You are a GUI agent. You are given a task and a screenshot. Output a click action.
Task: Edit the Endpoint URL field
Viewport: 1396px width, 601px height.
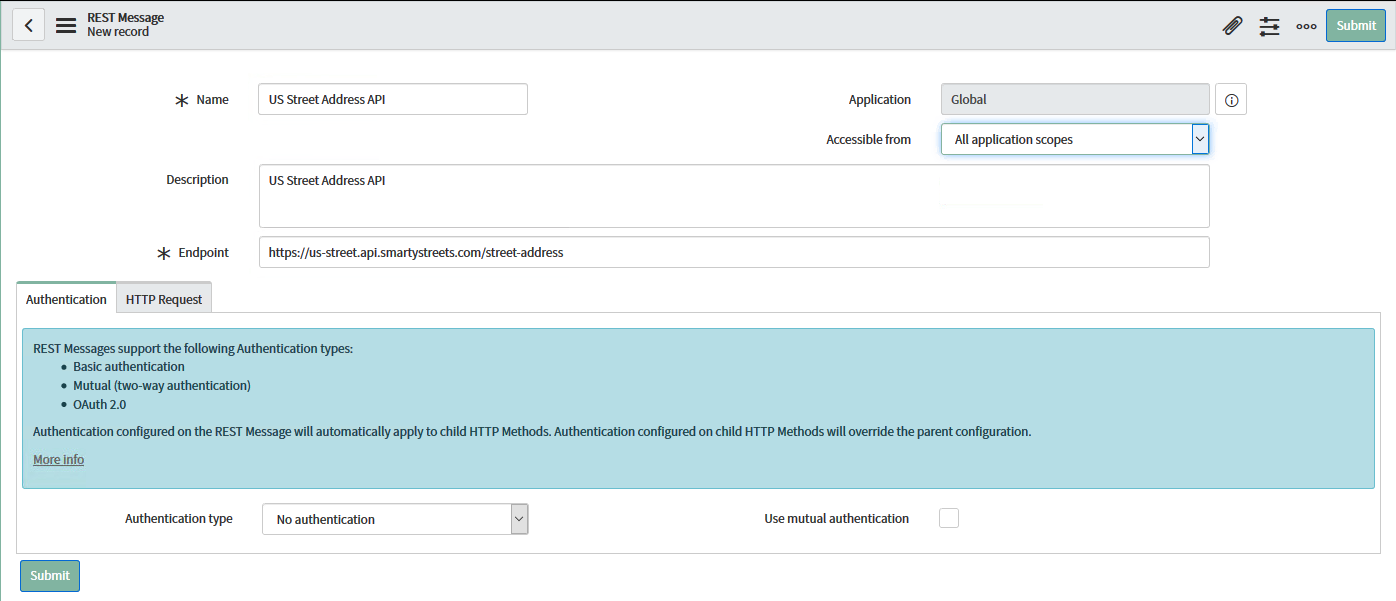734,252
